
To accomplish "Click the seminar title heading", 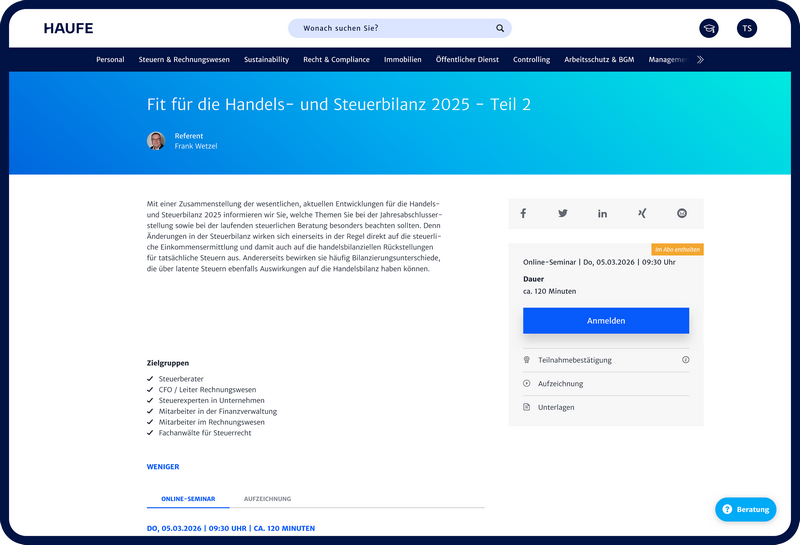I will (x=339, y=105).
